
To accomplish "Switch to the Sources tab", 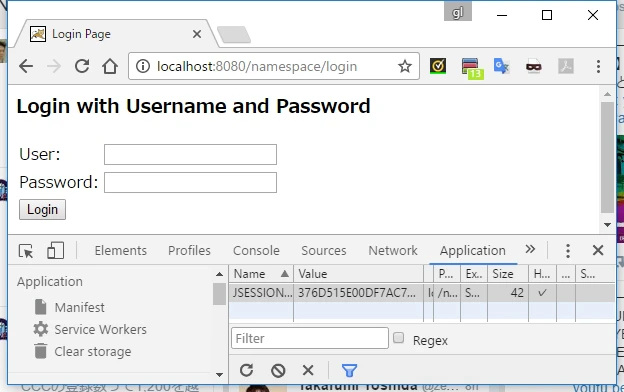I will tap(324, 250).
